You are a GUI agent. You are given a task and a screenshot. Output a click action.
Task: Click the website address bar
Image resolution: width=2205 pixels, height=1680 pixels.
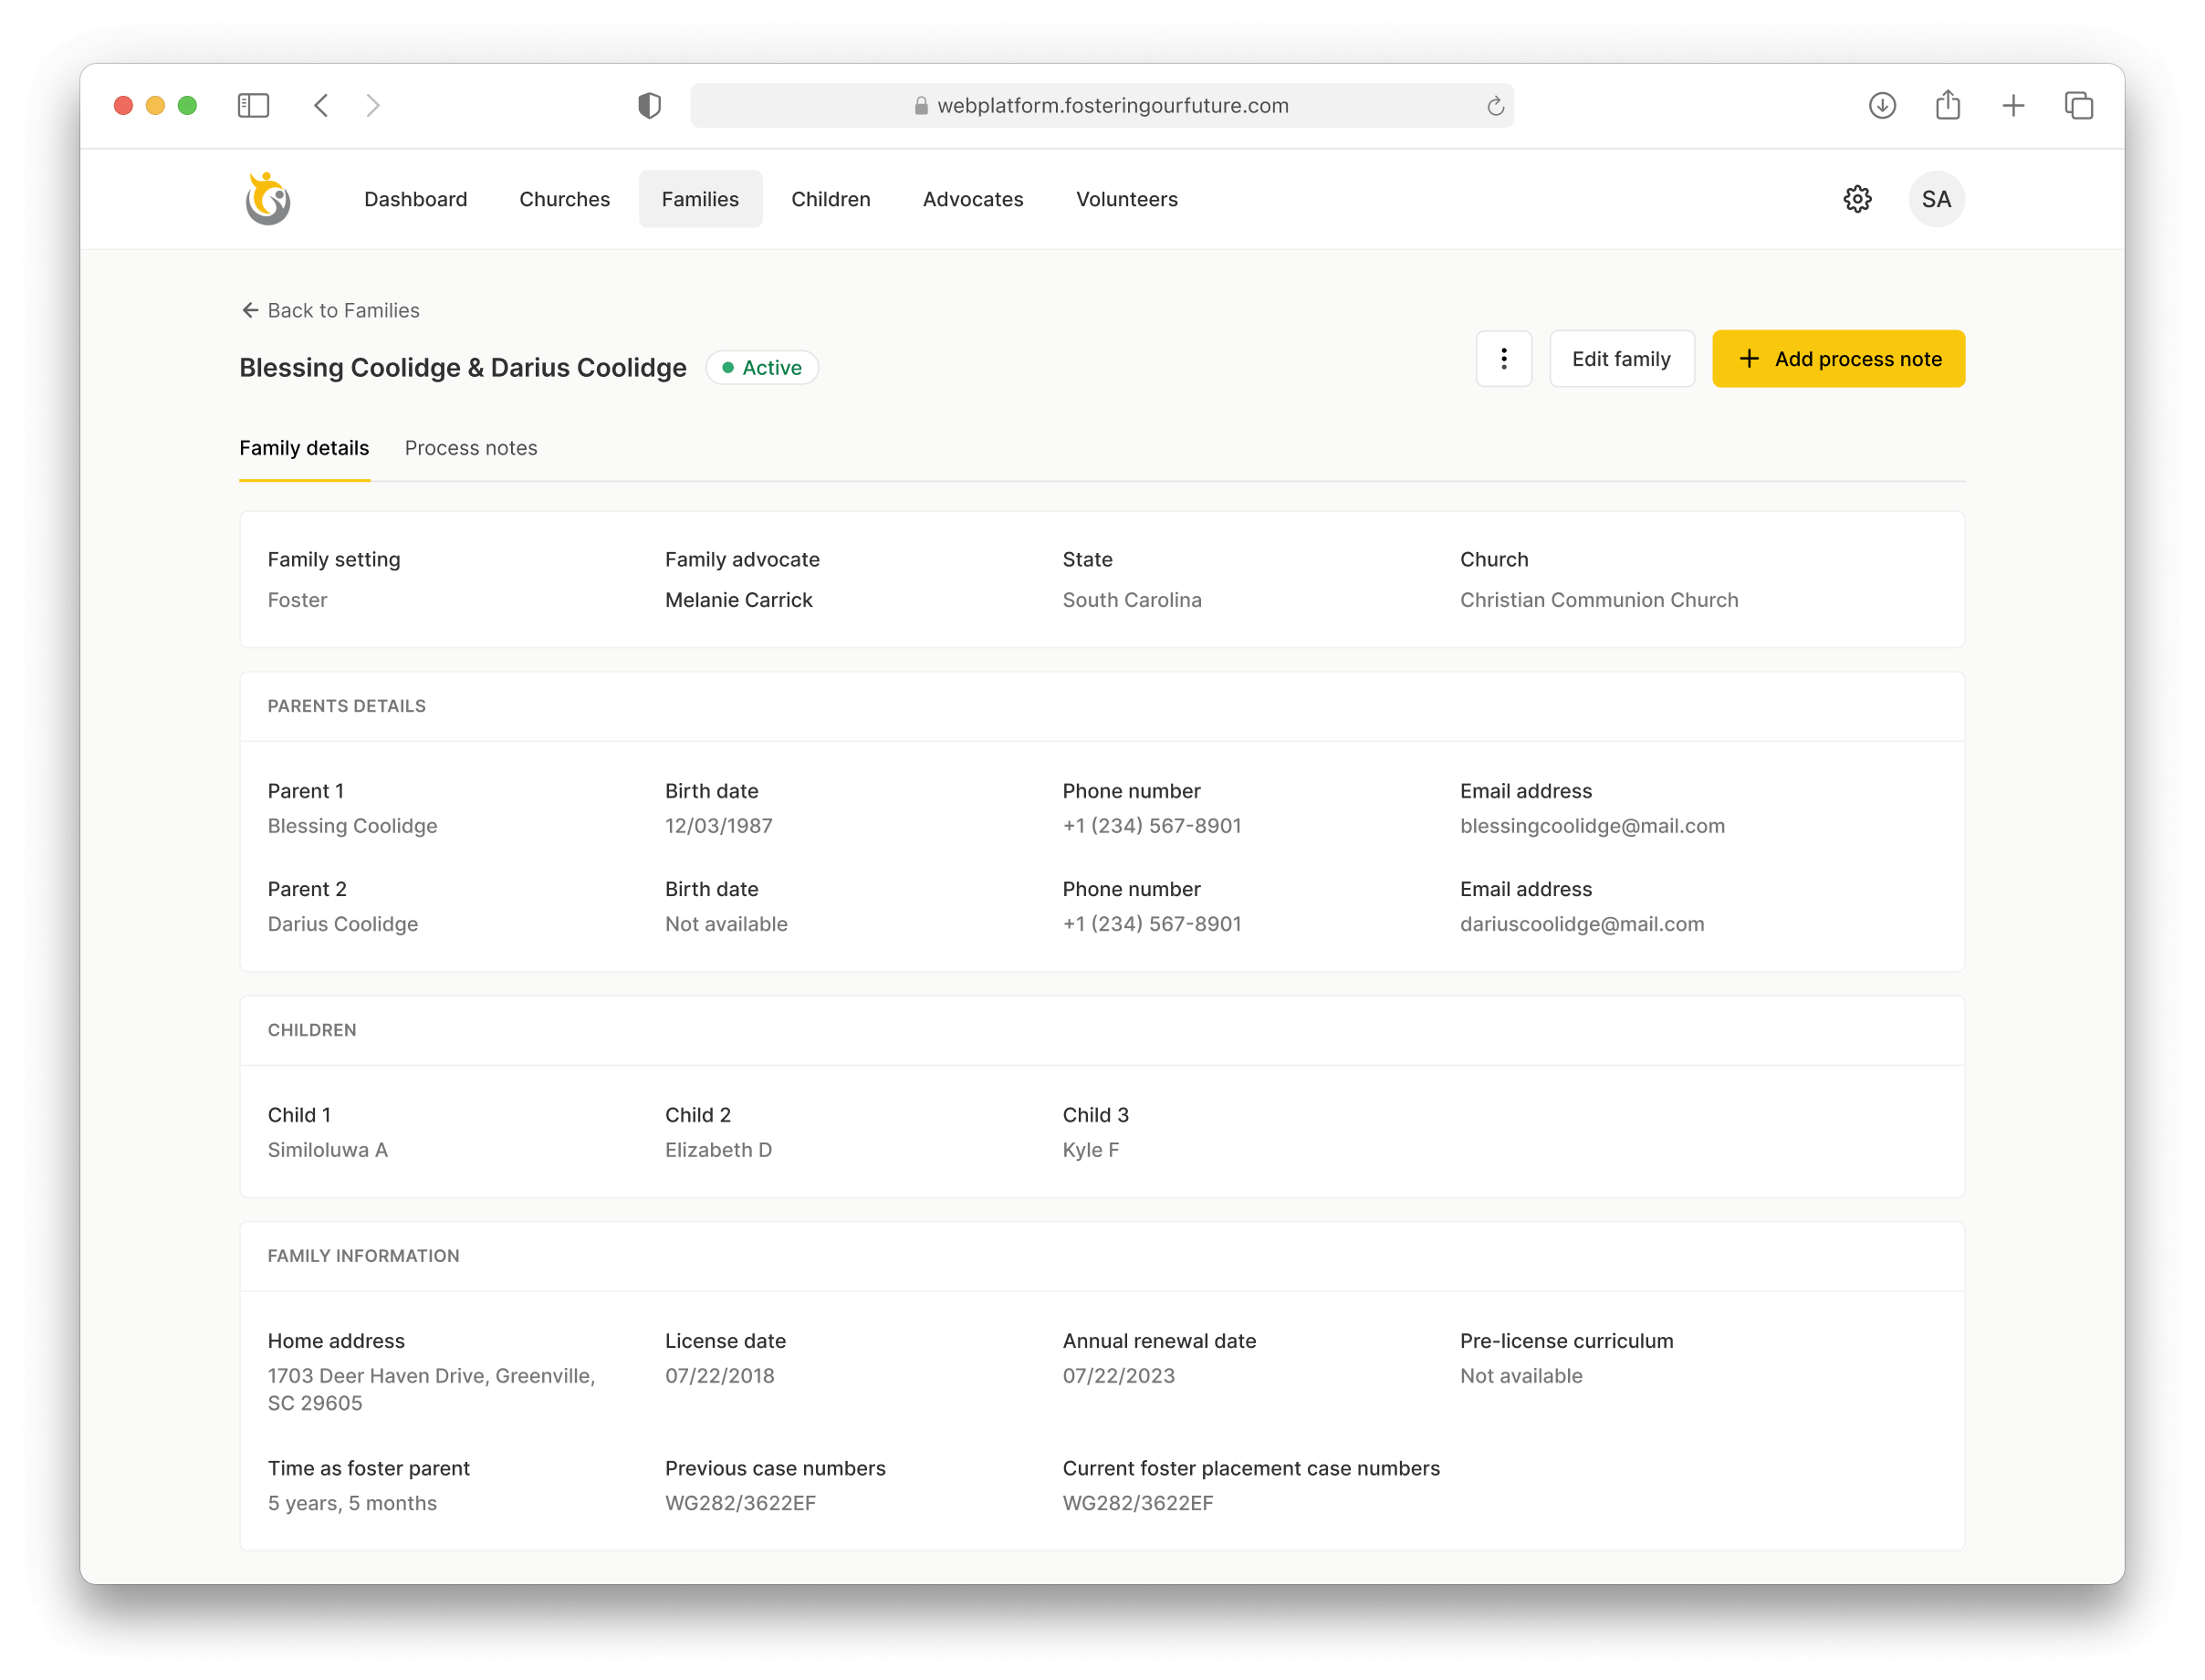tap(1100, 105)
